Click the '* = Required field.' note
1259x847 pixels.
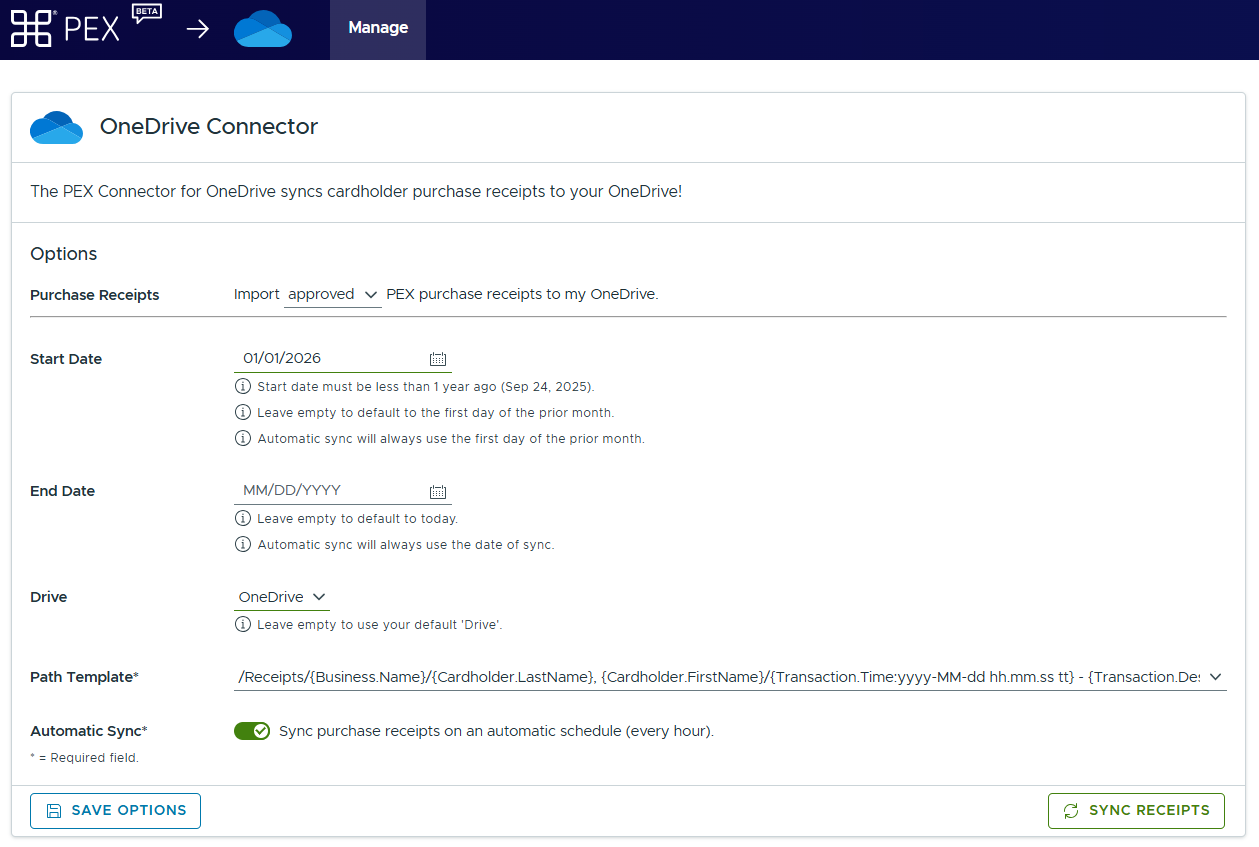(84, 758)
